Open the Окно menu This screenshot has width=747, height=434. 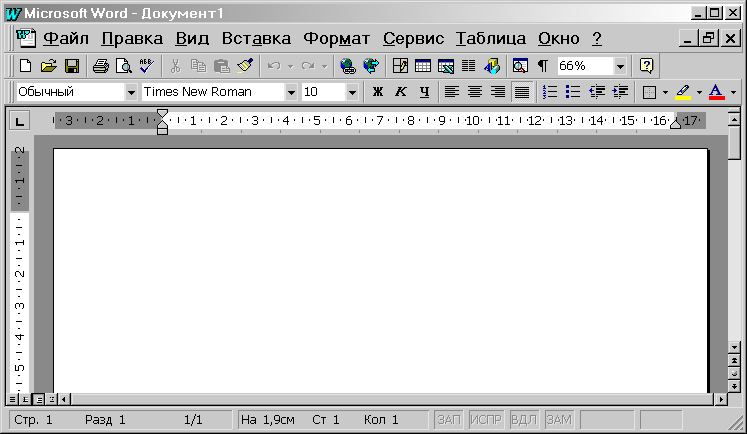click(x=559, y=39)
